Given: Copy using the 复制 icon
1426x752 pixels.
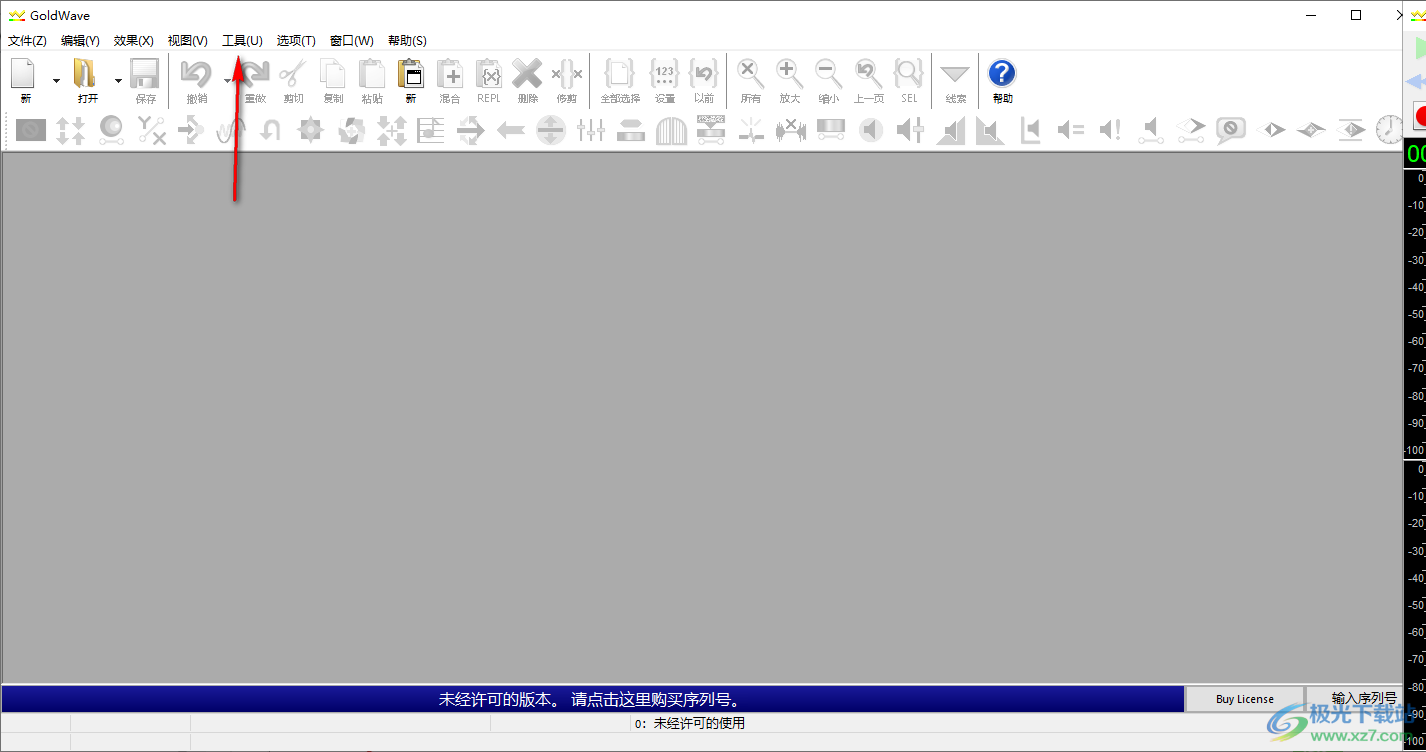Looking at the screenshot, I should 333,80.
